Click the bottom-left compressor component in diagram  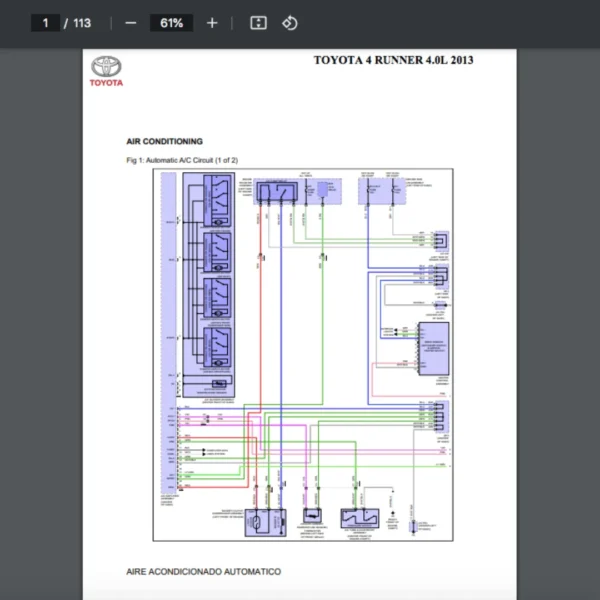(266, 521)
